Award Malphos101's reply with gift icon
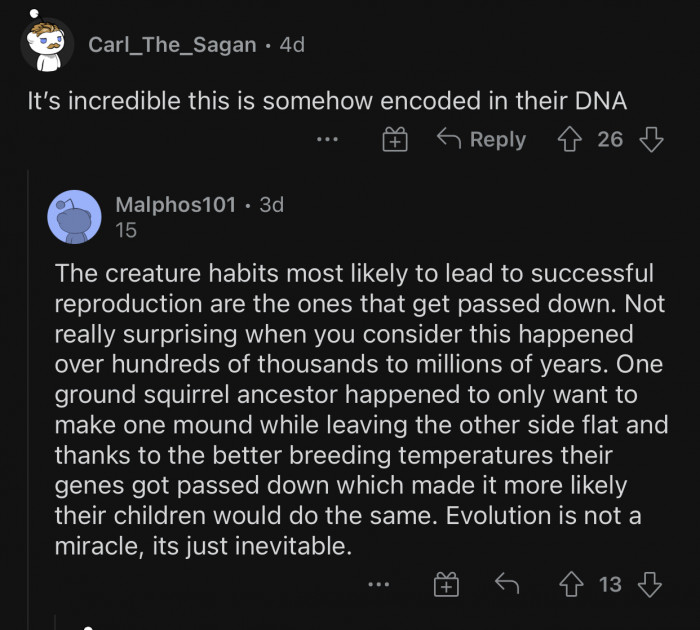 [445, 585]
